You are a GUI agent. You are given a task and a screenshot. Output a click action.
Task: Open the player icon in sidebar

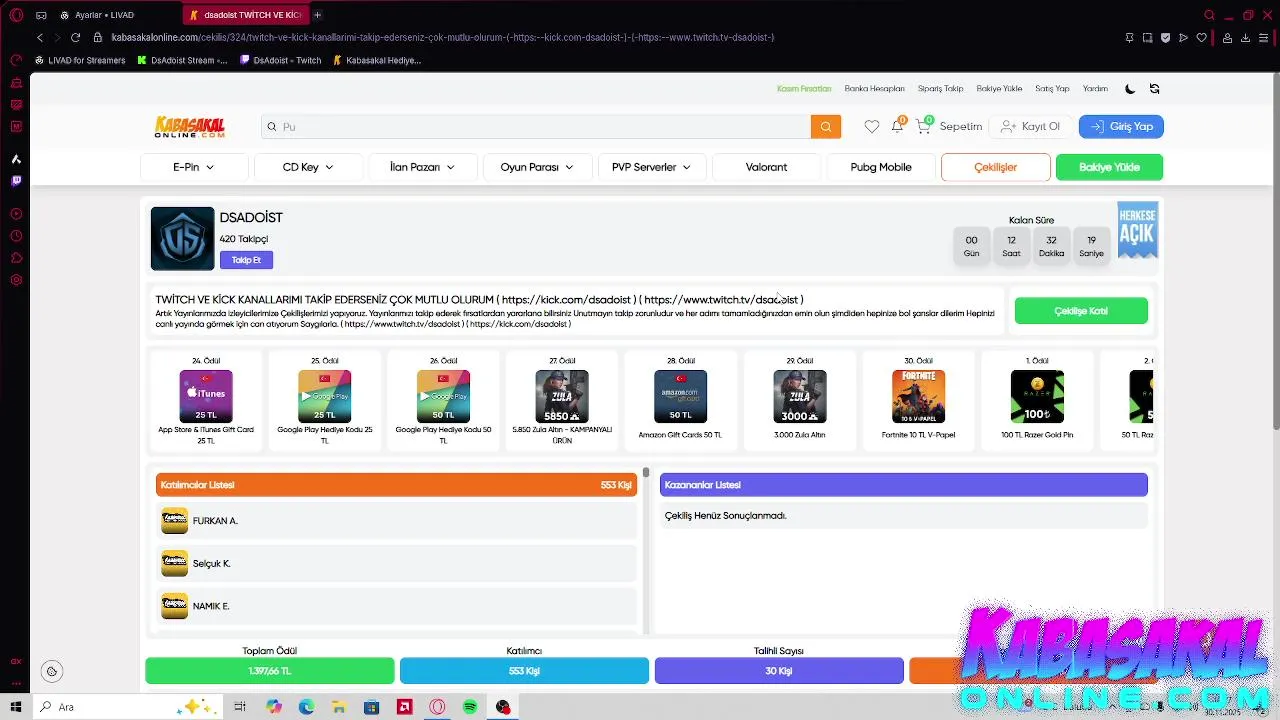16,214
